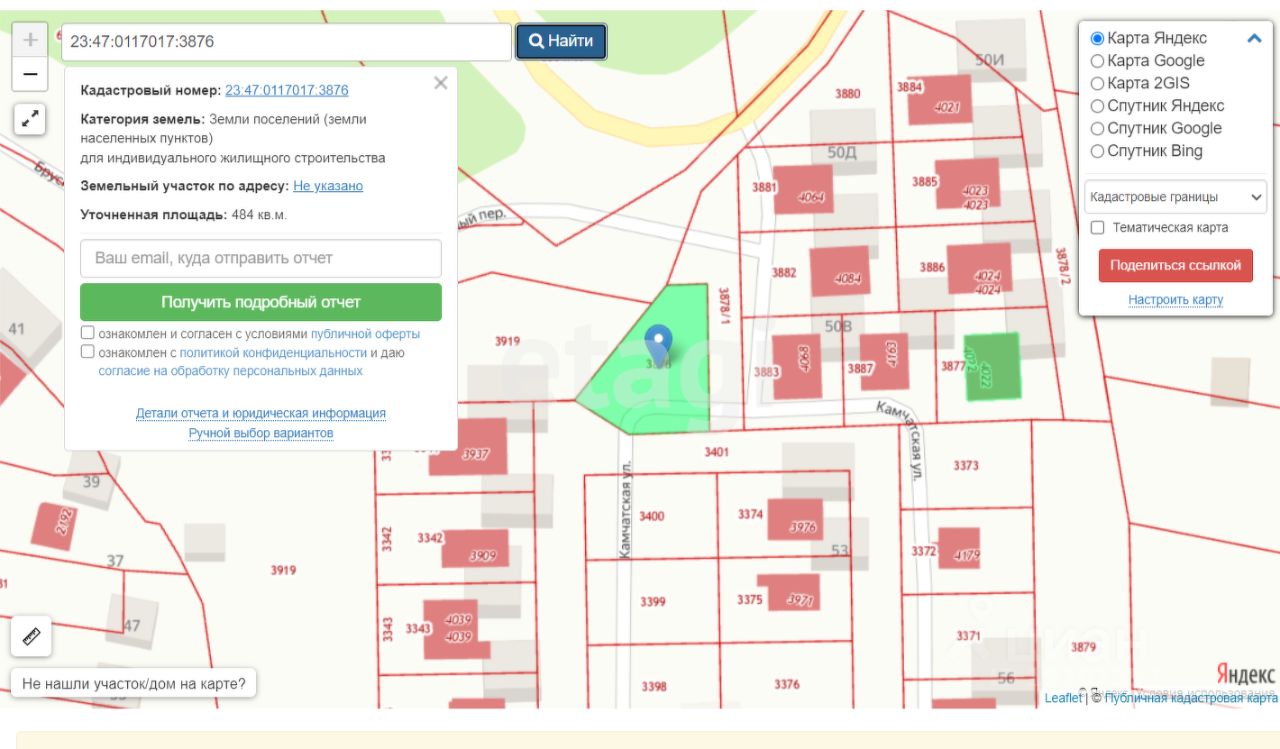The image size is (1280, 749).
Task: Click building 3976 on the map
Action: (796, 520)
